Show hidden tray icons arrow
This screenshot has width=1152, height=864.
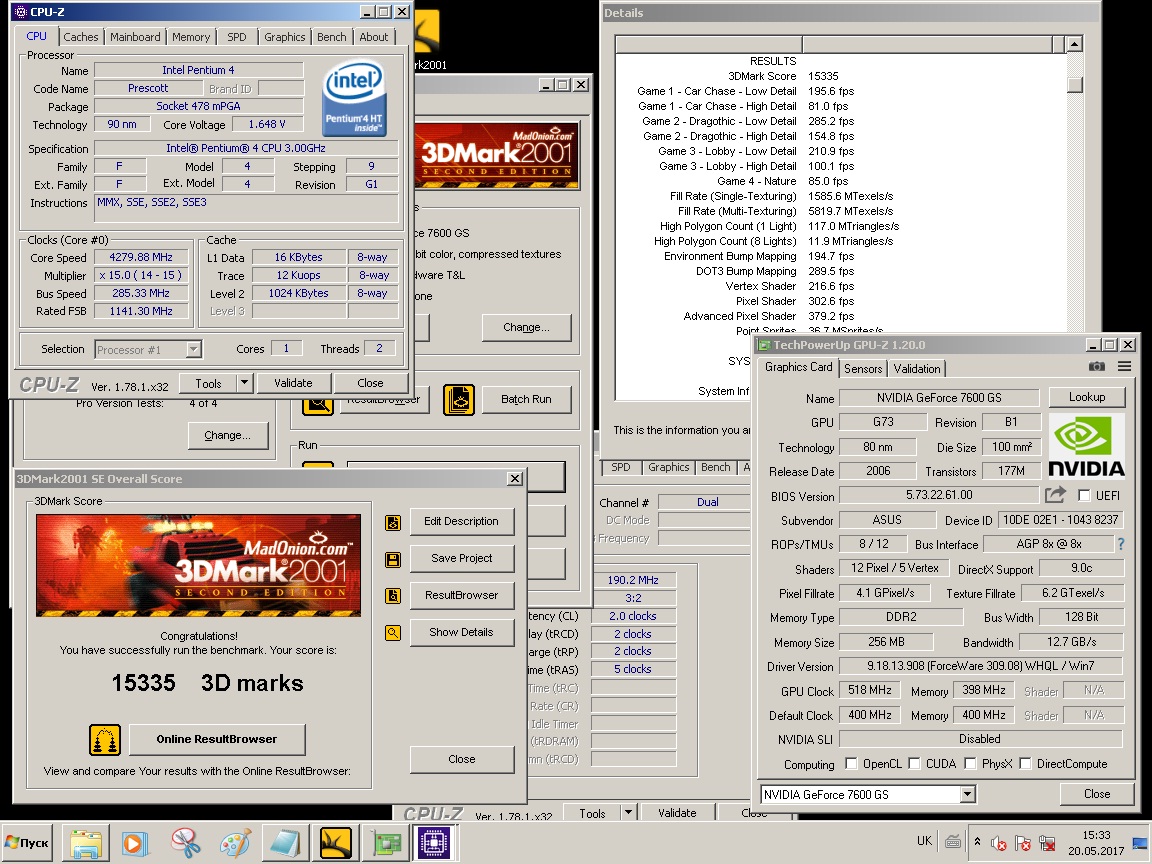tap(977, 841)
